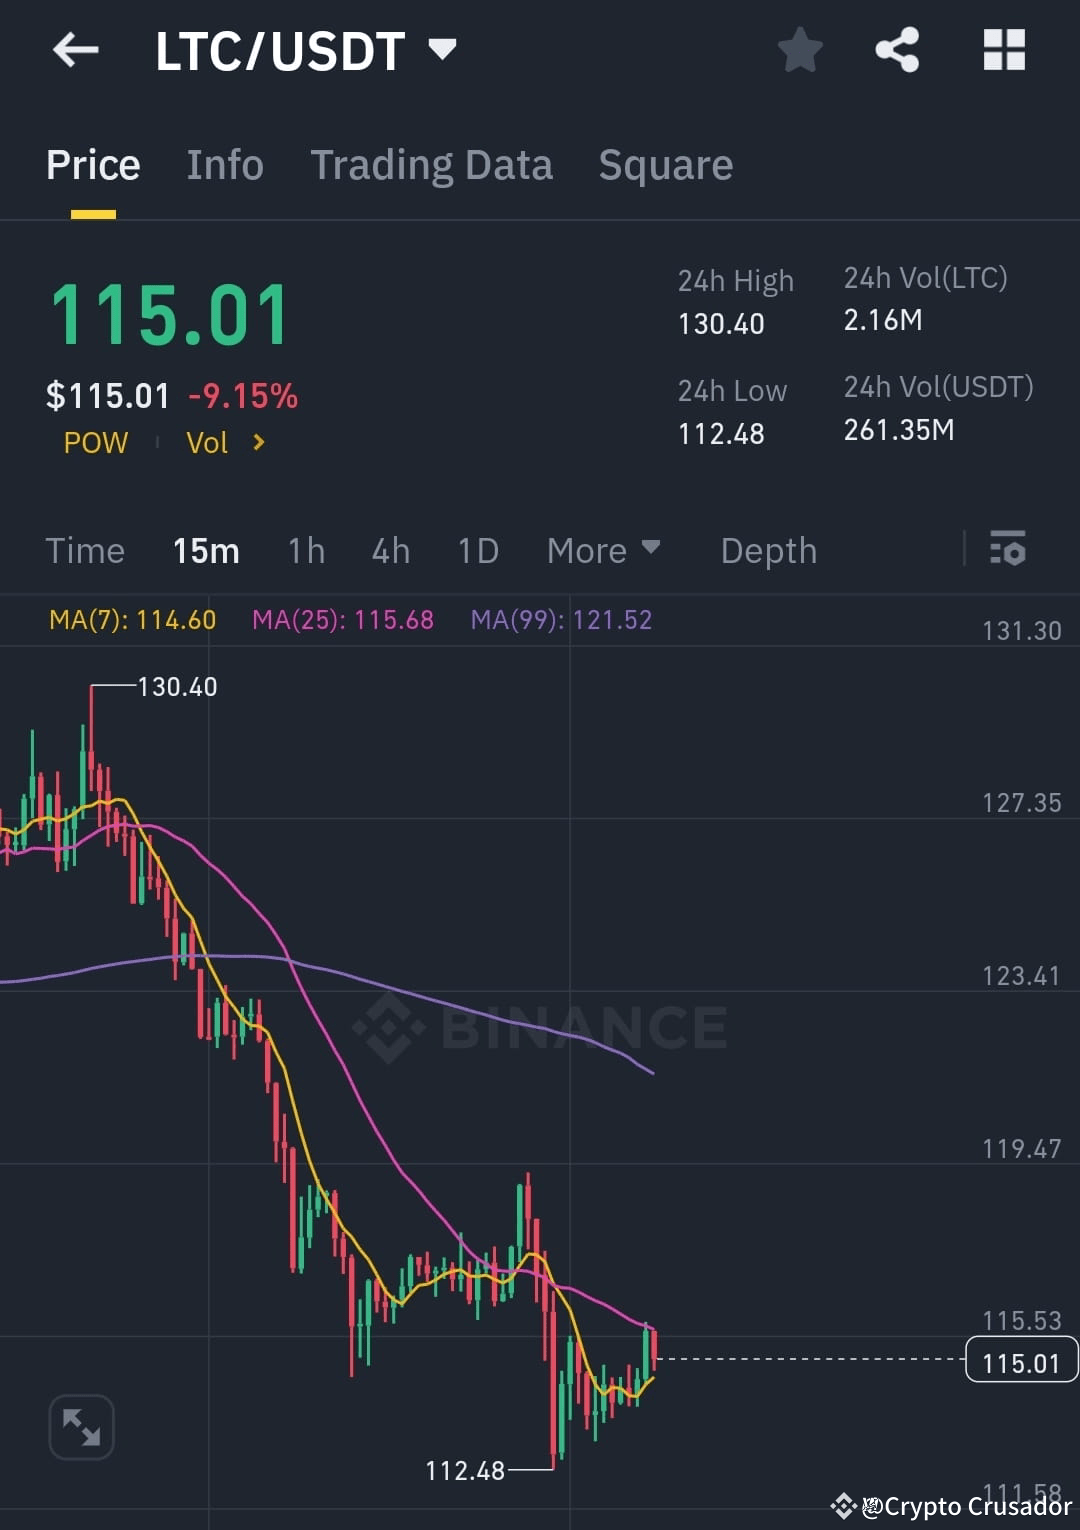Click the MA(7) indicator label
Viewport: 1080px width, 1530px height.
click(x=129, y=620)
